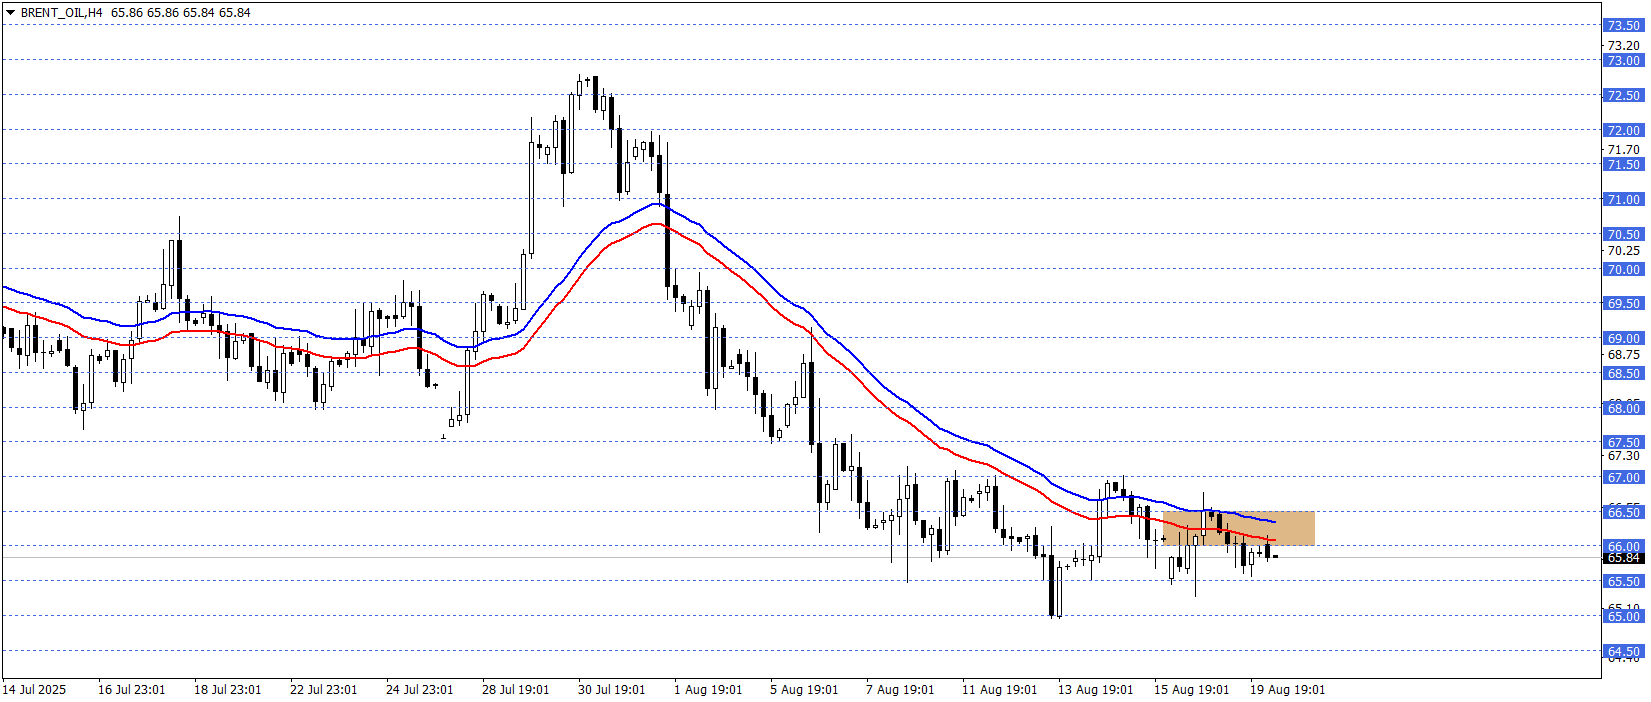Screen dimensions: 1651x702
Task: Click the 67.50 price level label
Action: [x=1624, y=443]
